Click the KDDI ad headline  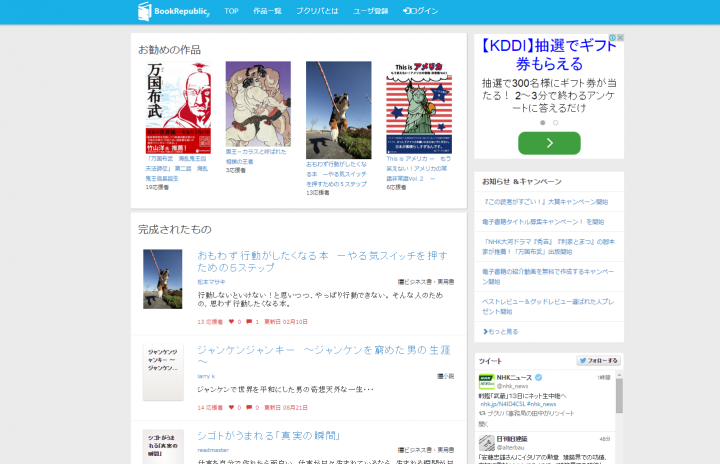pos(549,55)
